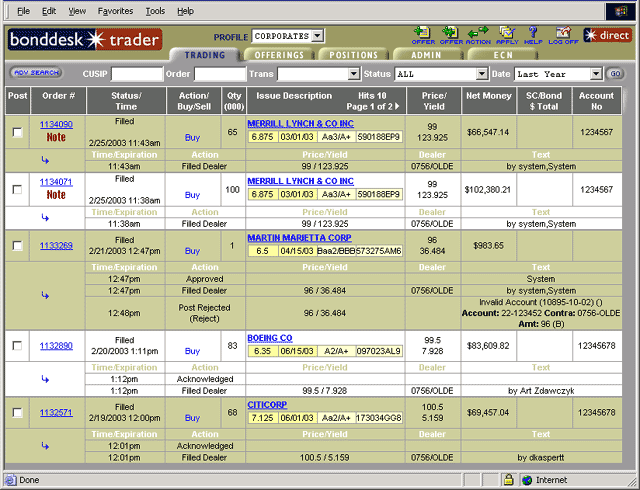Open the Tools menu
The image size is (640, 490).
pos(156,11)
